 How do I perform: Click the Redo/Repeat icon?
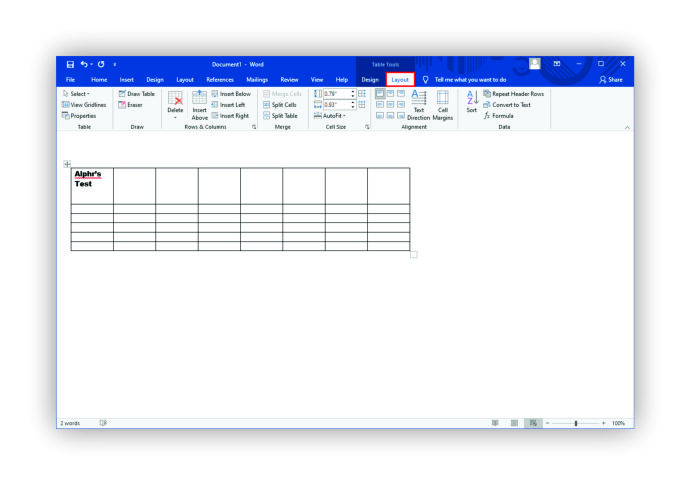tap(101, 64)
